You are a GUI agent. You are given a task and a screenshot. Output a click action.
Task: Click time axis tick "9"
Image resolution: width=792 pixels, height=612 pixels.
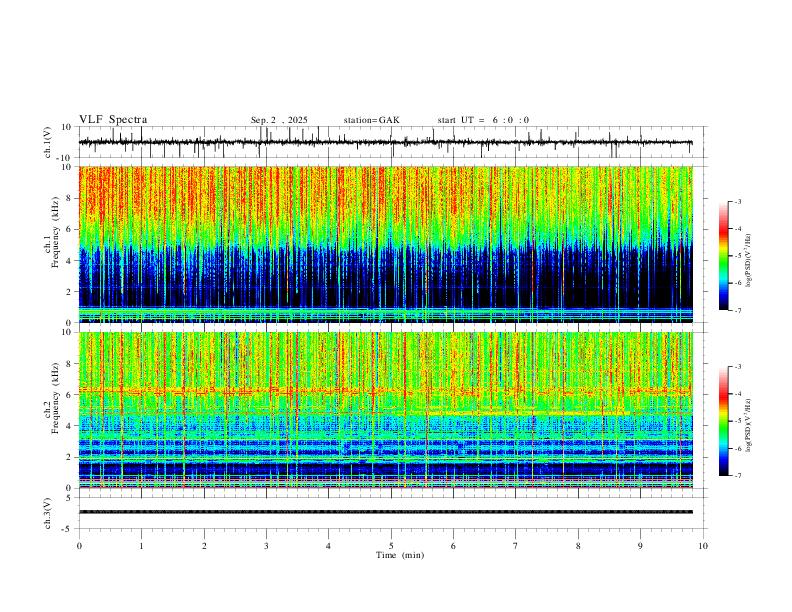click(640, 546)
